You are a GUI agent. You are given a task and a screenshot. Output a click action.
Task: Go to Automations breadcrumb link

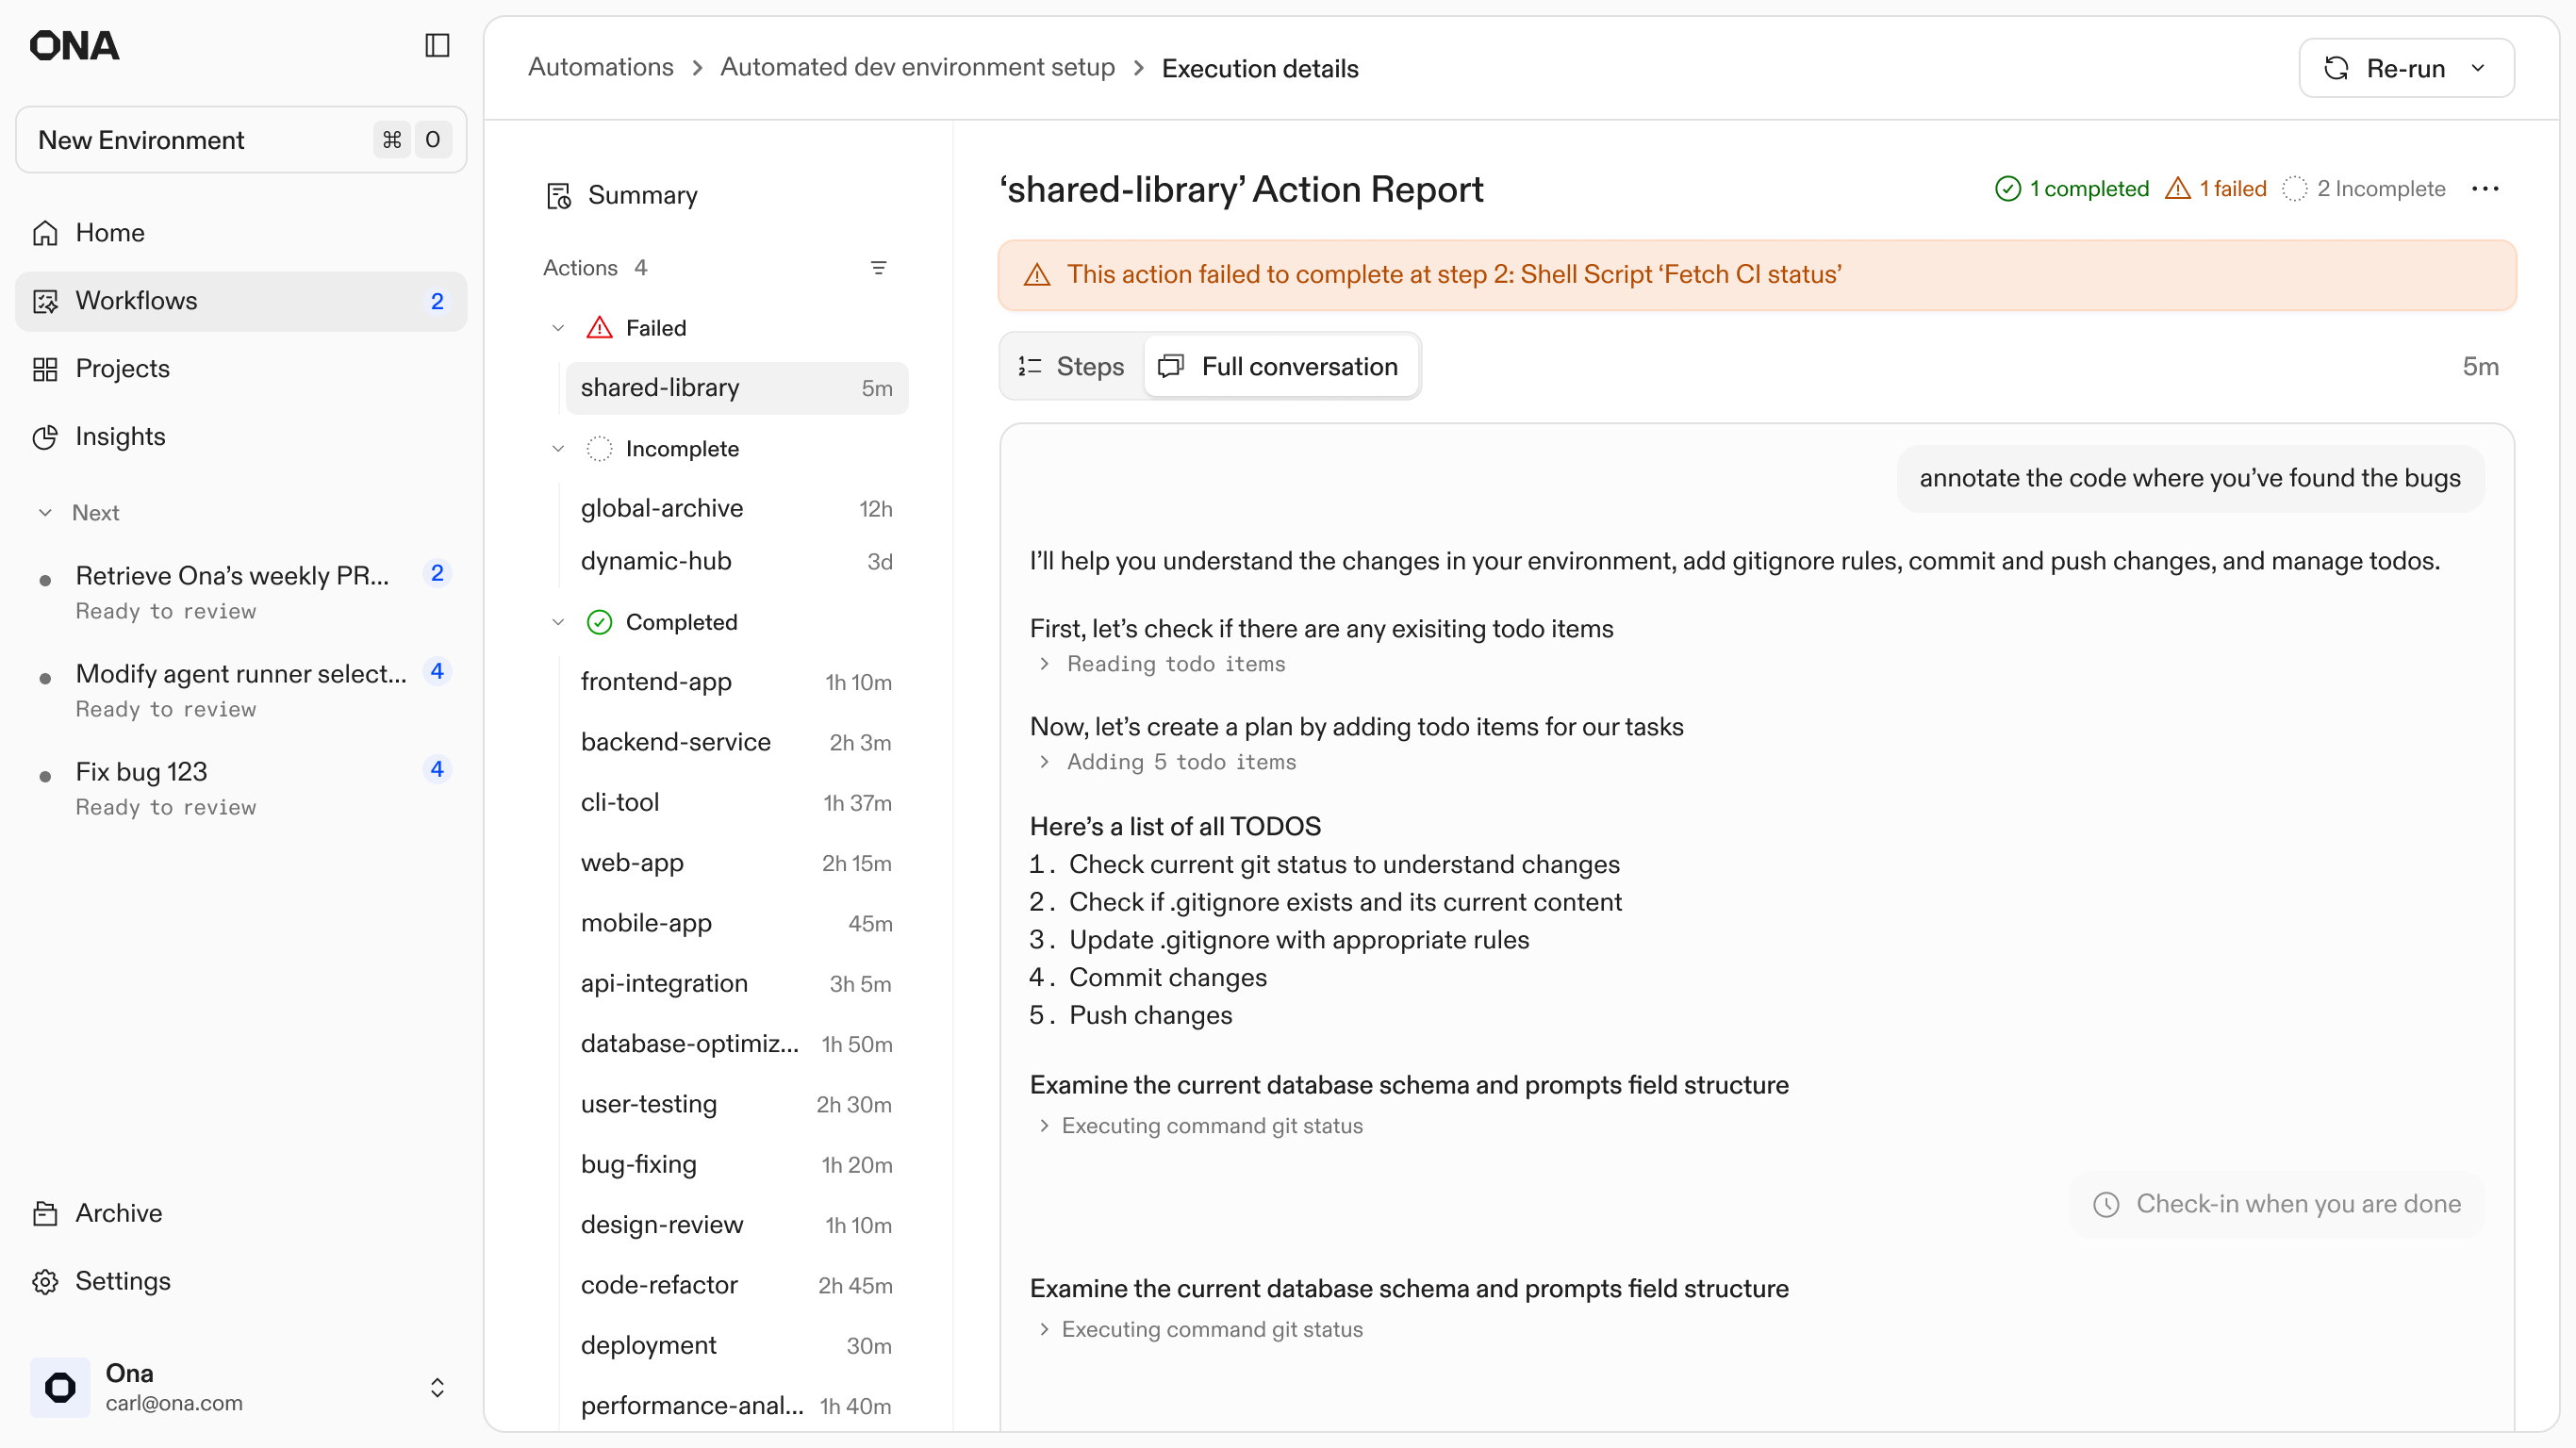click(600, 68)
